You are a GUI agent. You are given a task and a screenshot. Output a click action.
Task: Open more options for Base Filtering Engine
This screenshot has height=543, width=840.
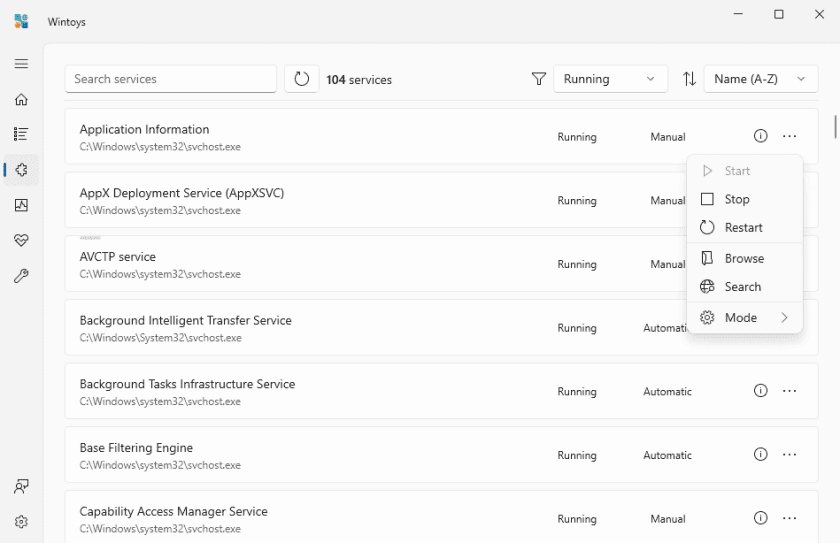pyautogui.click(x=790, y=455)
